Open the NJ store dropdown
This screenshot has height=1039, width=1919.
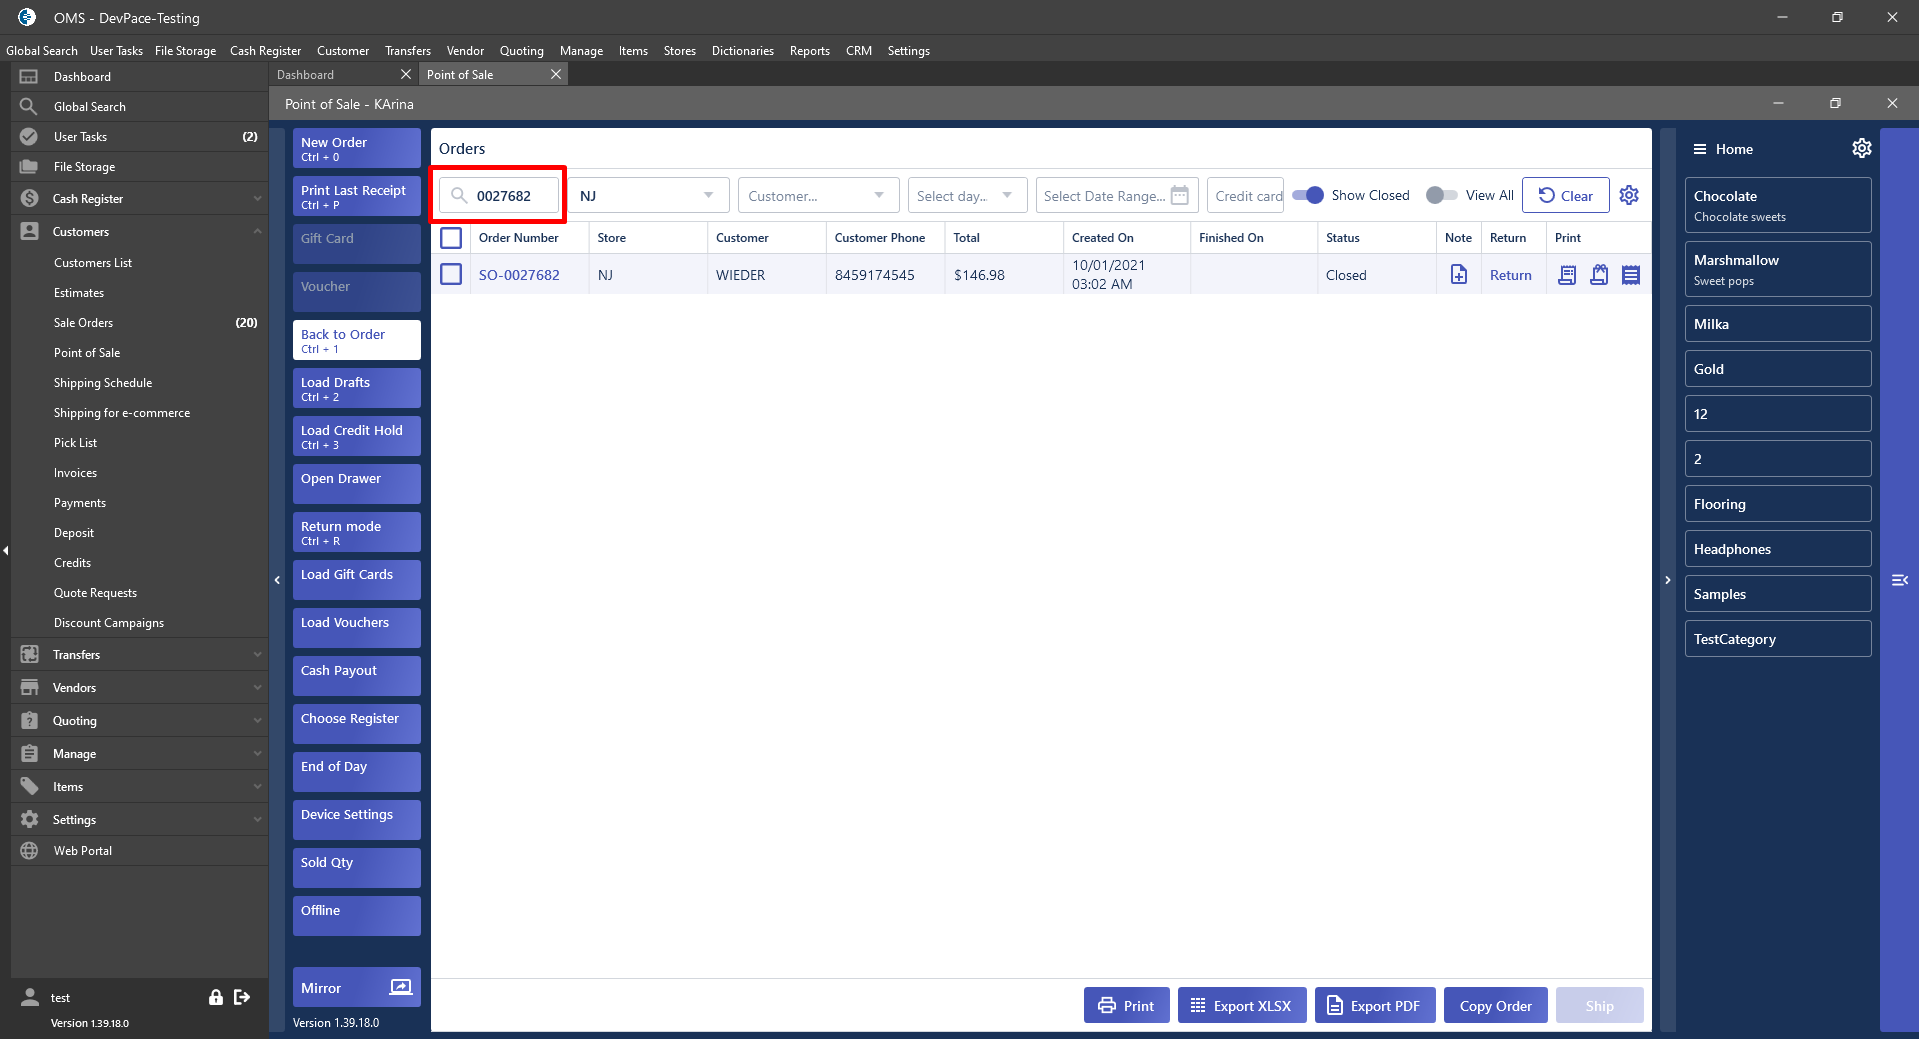coord(647,195)
